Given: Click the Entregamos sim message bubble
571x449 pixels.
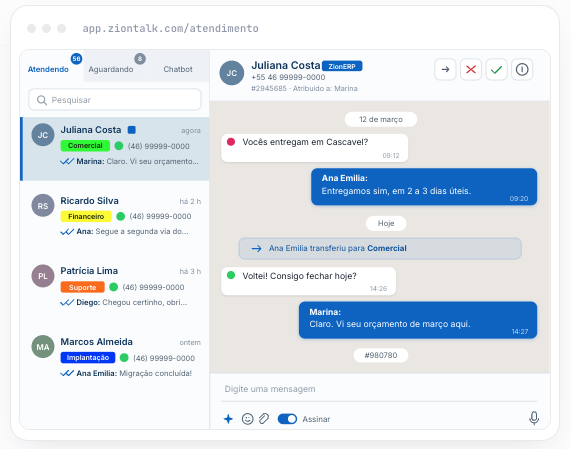Looking at the screenshot, I should coord(424,187).
